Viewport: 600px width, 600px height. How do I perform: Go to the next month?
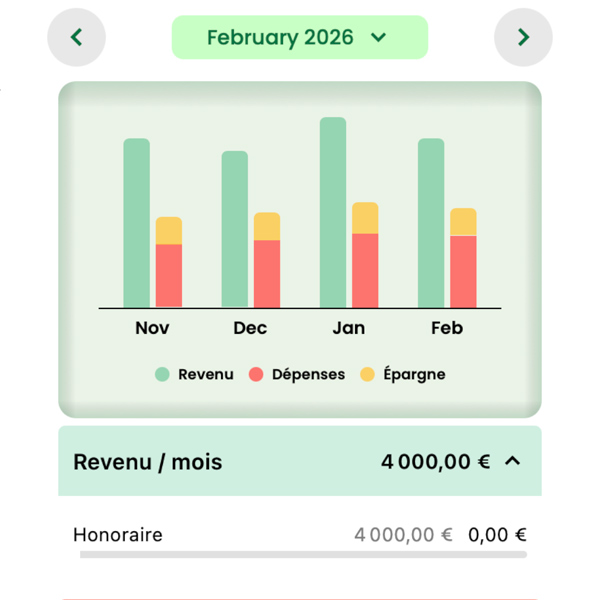tap(523, 38)
